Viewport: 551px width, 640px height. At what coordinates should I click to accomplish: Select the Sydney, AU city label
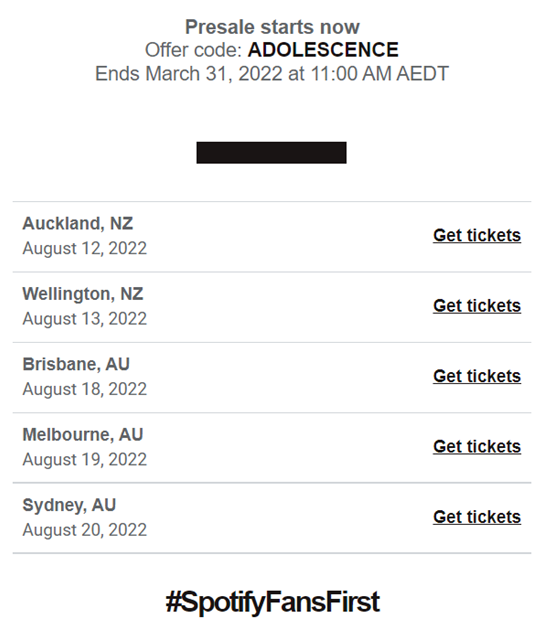point(69,505)
